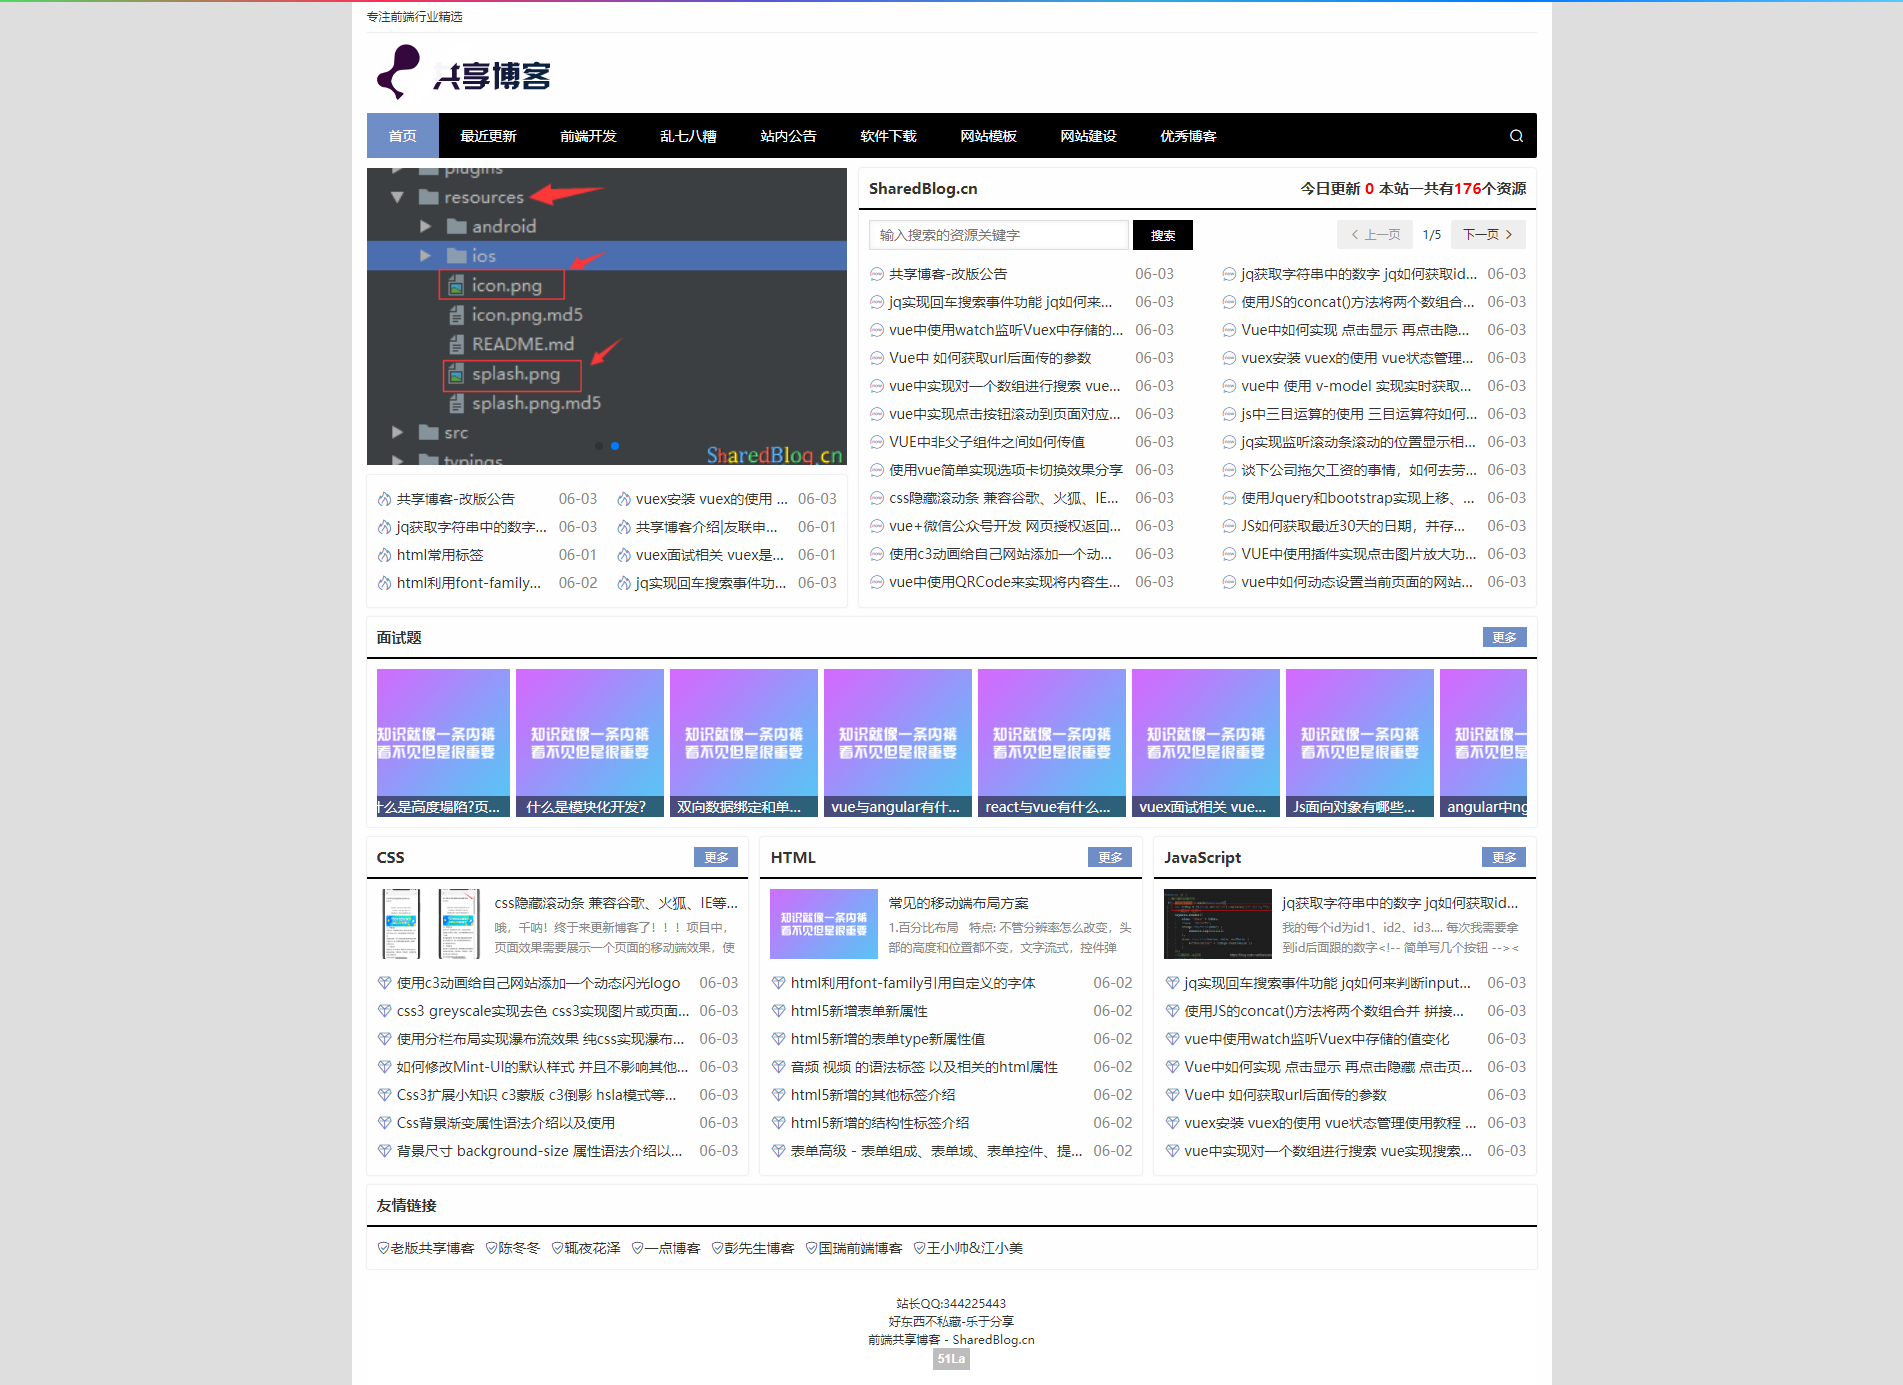The image size is (1903, 1385).
Task: Open the search magnifier icon in navbar
Action: 1516,136
